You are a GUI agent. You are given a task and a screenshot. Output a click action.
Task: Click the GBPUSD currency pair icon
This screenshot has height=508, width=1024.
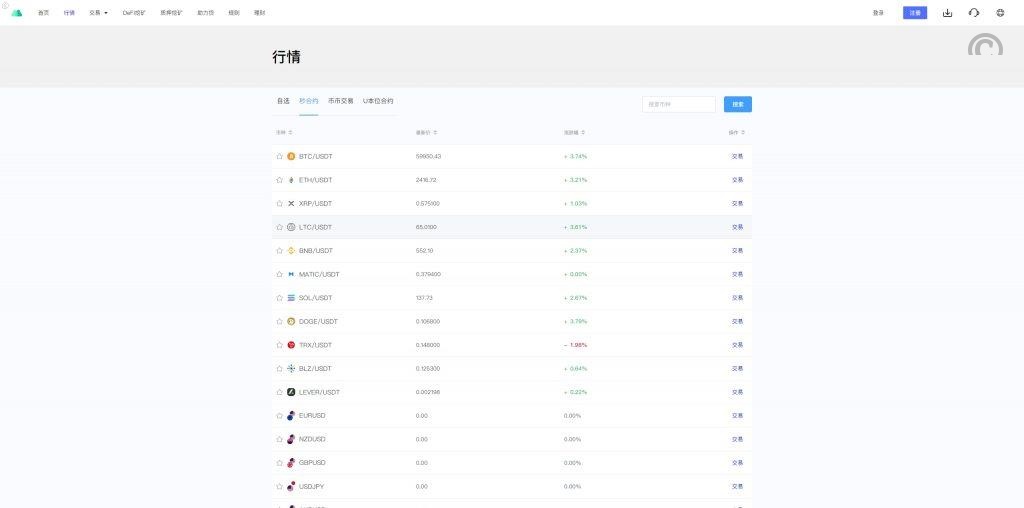291,462
